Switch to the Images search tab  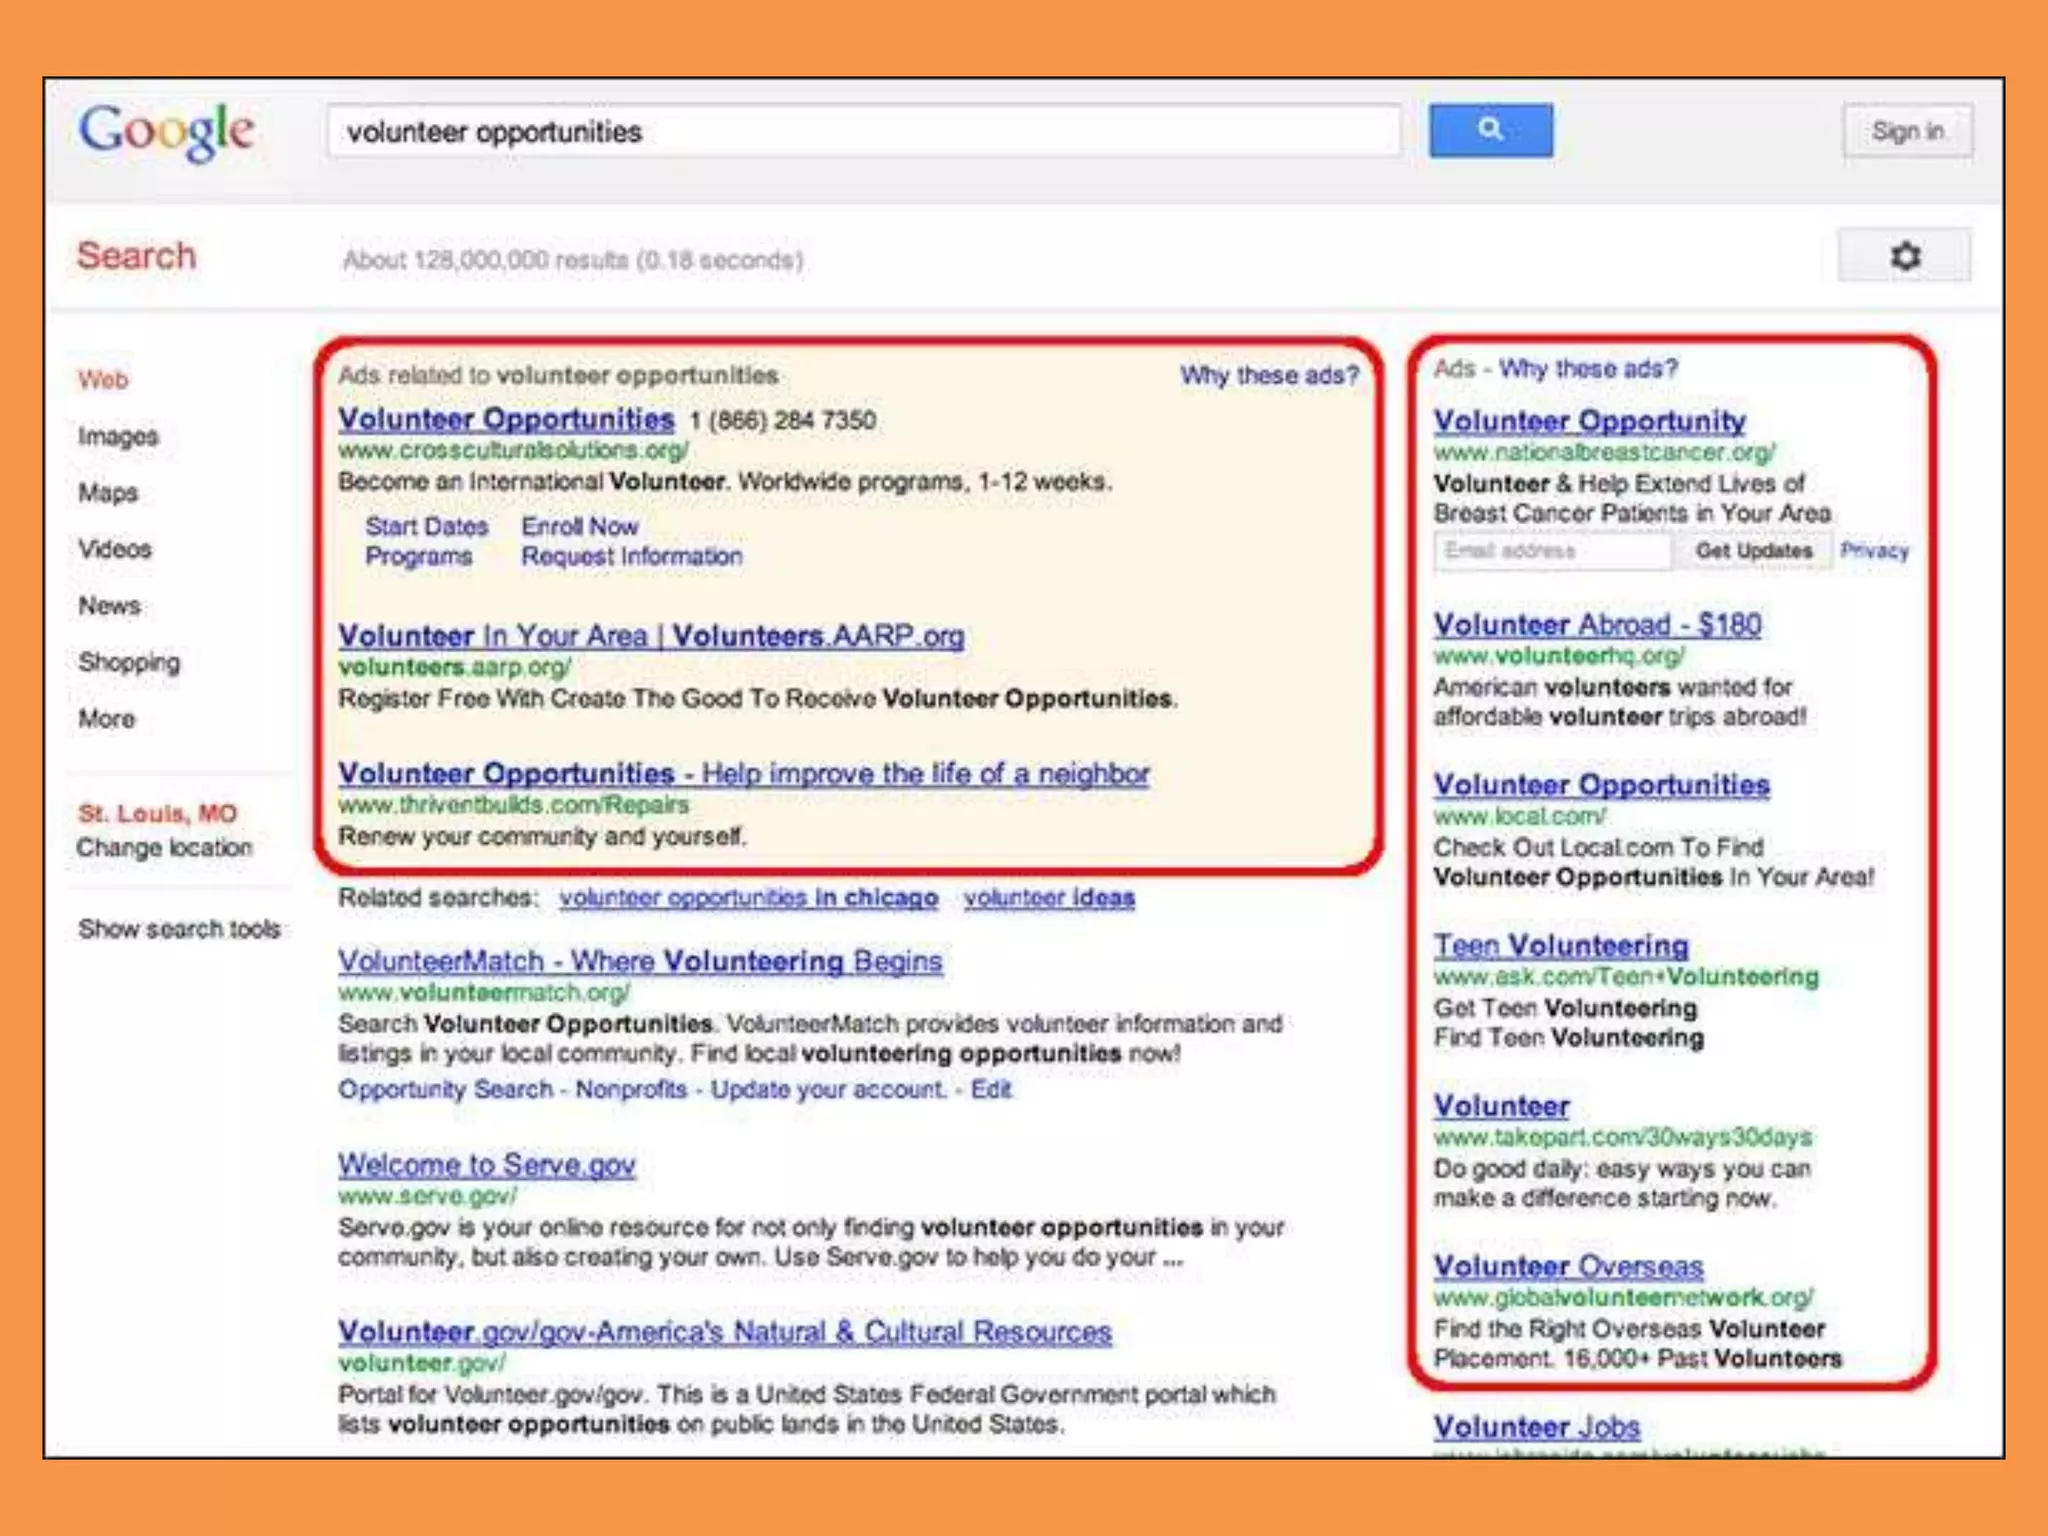pyautogui.click(x=118, y=436)
